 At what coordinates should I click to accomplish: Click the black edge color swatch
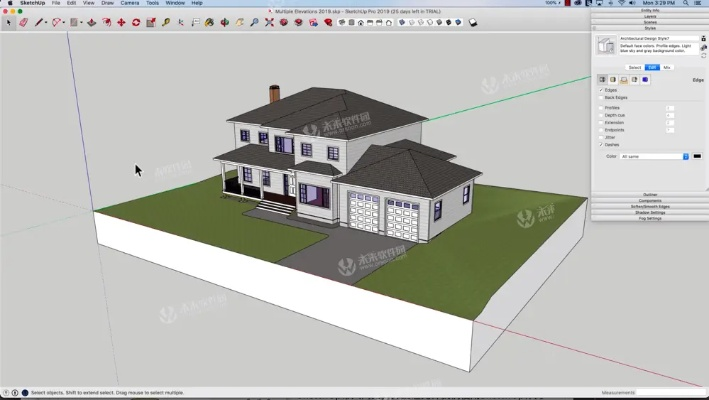697,156
